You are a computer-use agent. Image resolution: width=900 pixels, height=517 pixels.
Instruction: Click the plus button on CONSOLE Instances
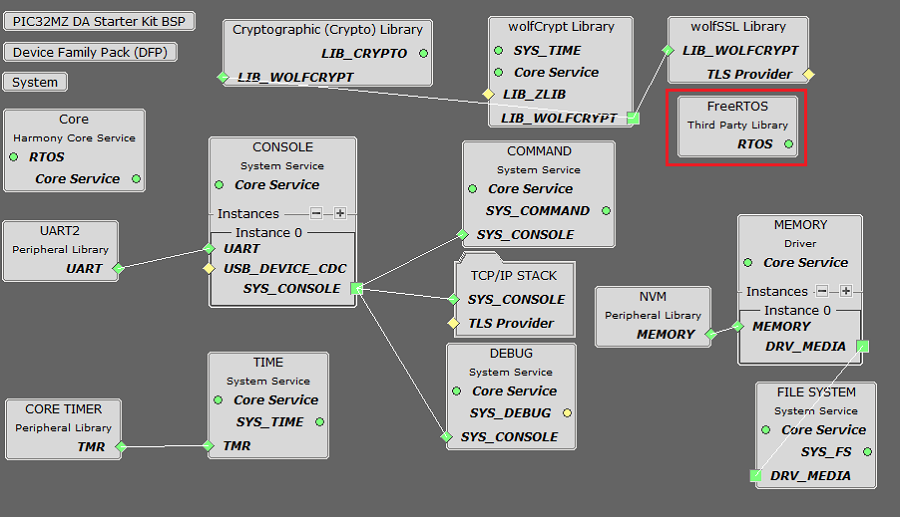point(340,213)
